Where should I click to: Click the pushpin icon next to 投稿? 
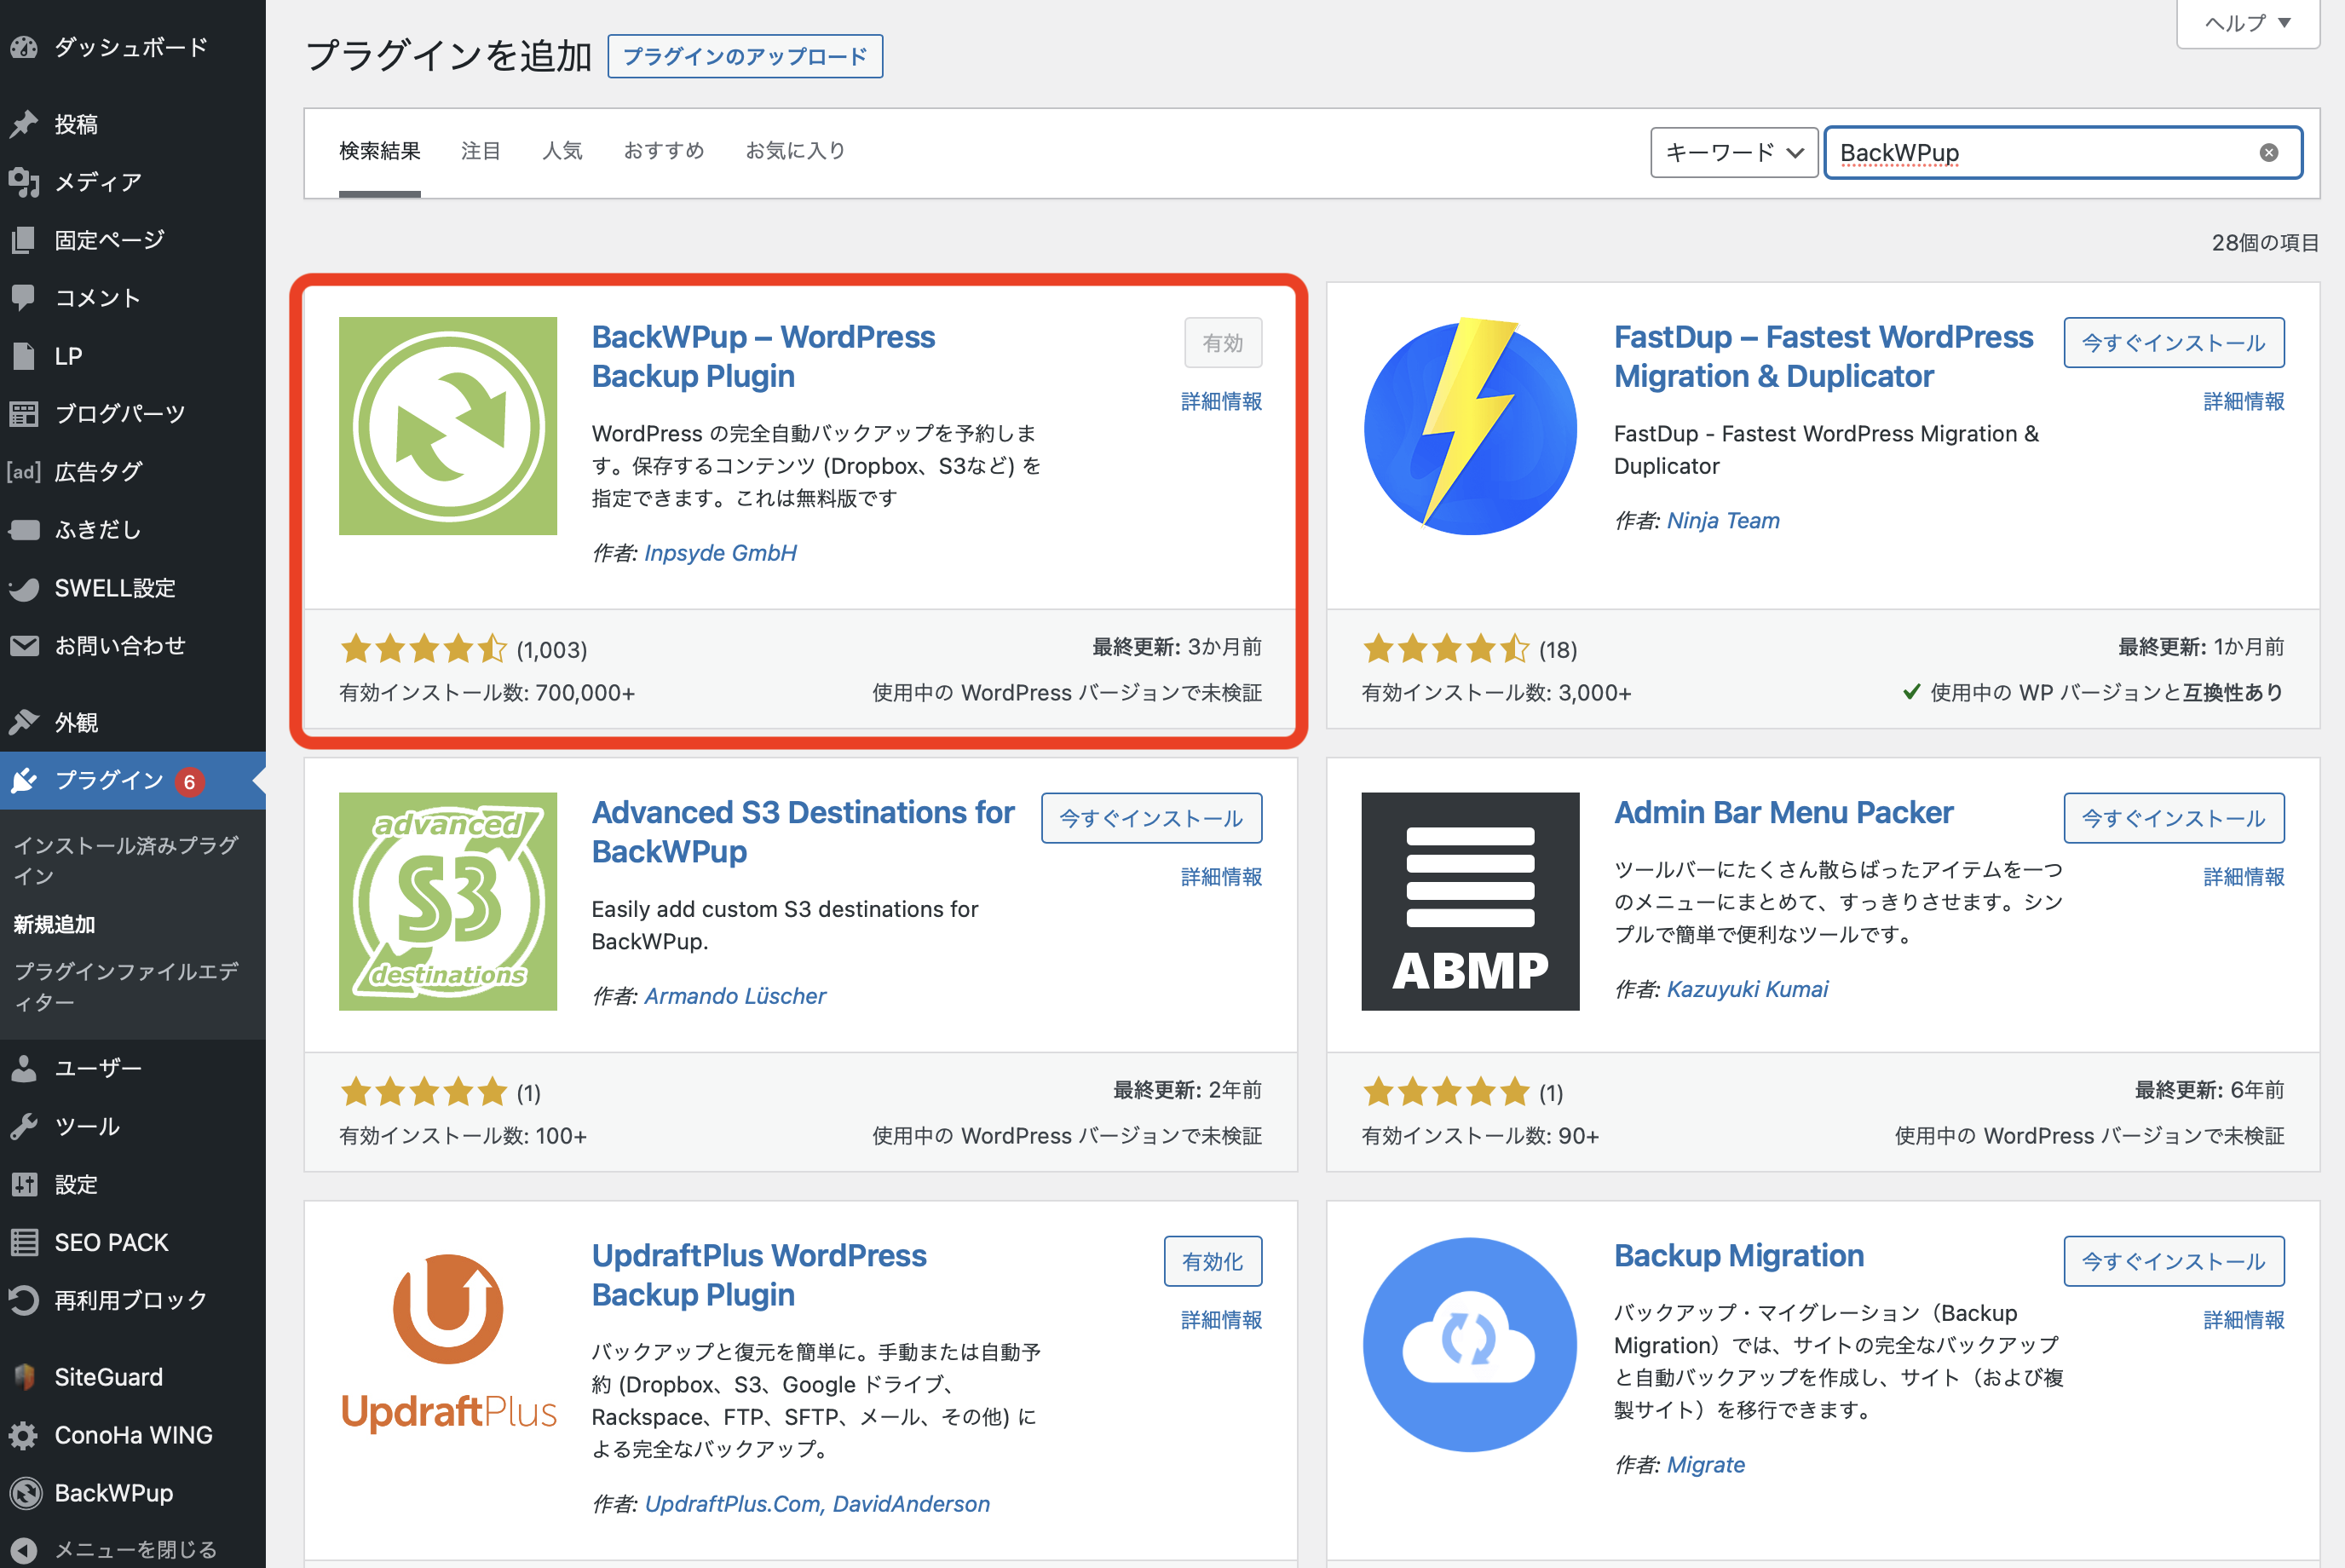point(24,124)
